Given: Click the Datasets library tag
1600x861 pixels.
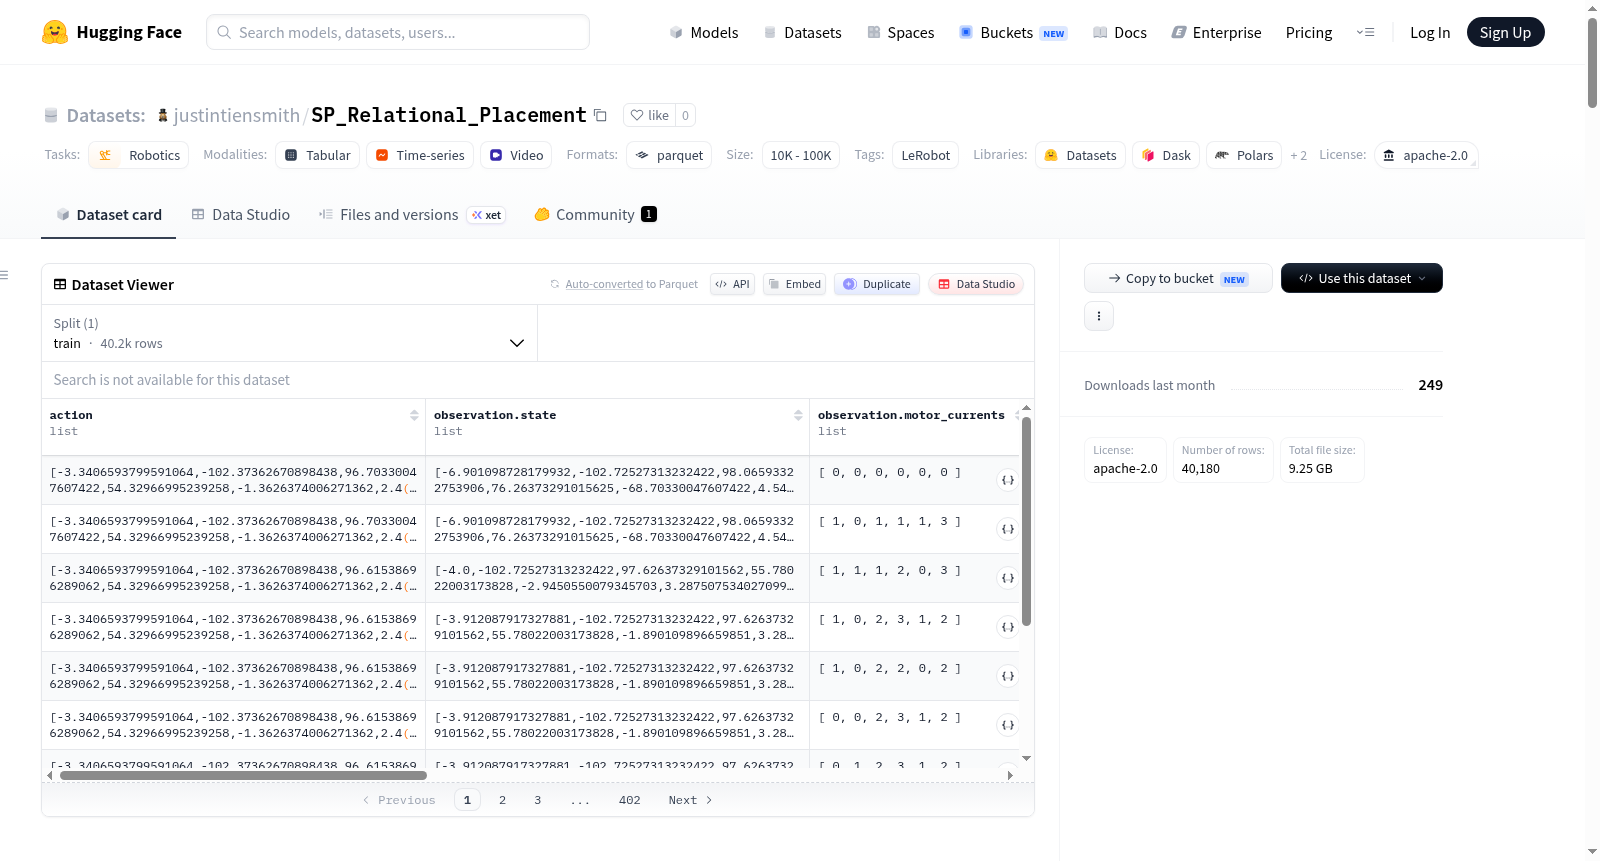Looking at the screenshot, I should point(1080,155).
